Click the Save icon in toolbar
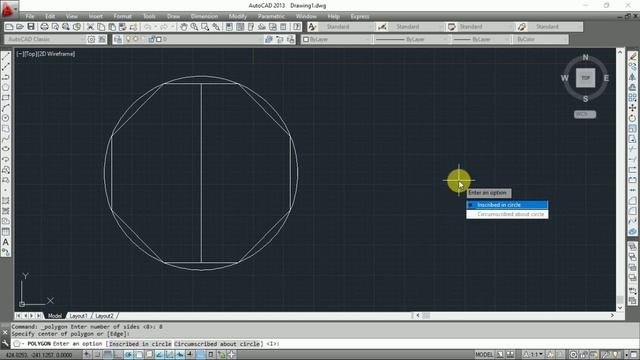640x360 pixels. (x=31, y=27)
